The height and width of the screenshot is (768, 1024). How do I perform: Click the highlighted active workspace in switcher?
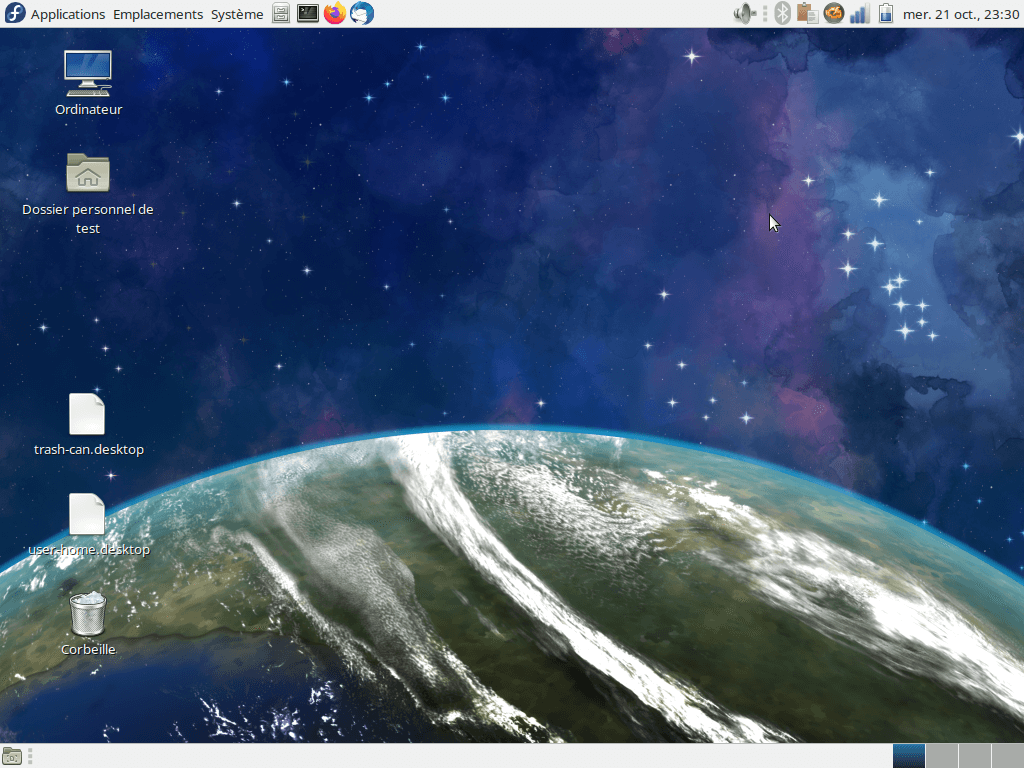(908, 756)
